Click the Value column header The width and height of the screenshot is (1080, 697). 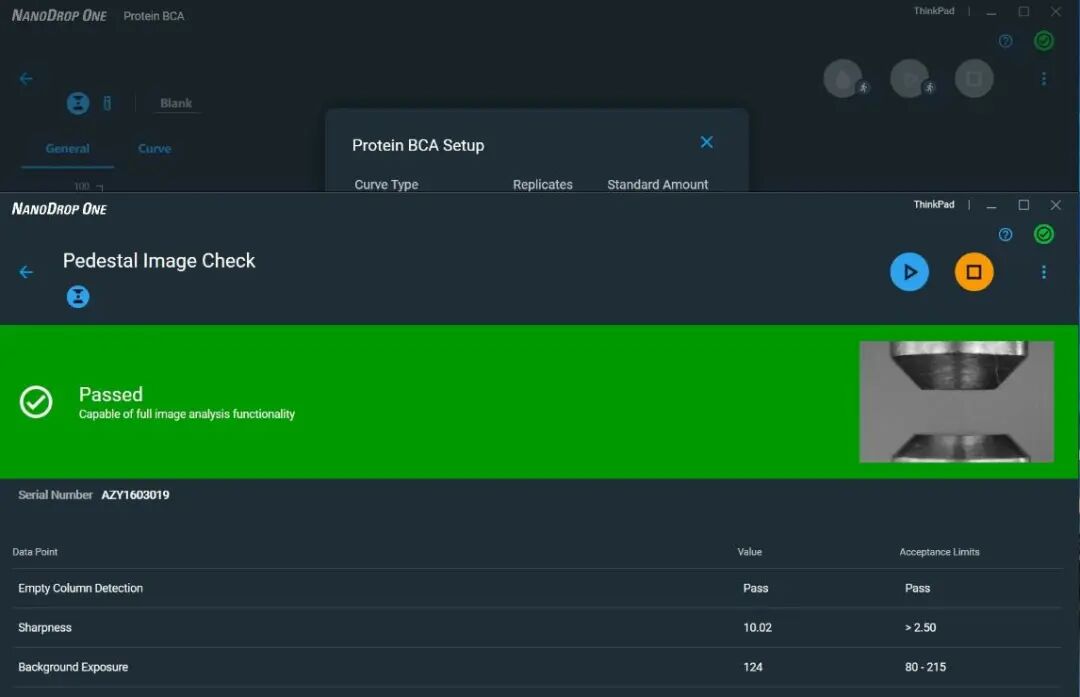[749, 552]
